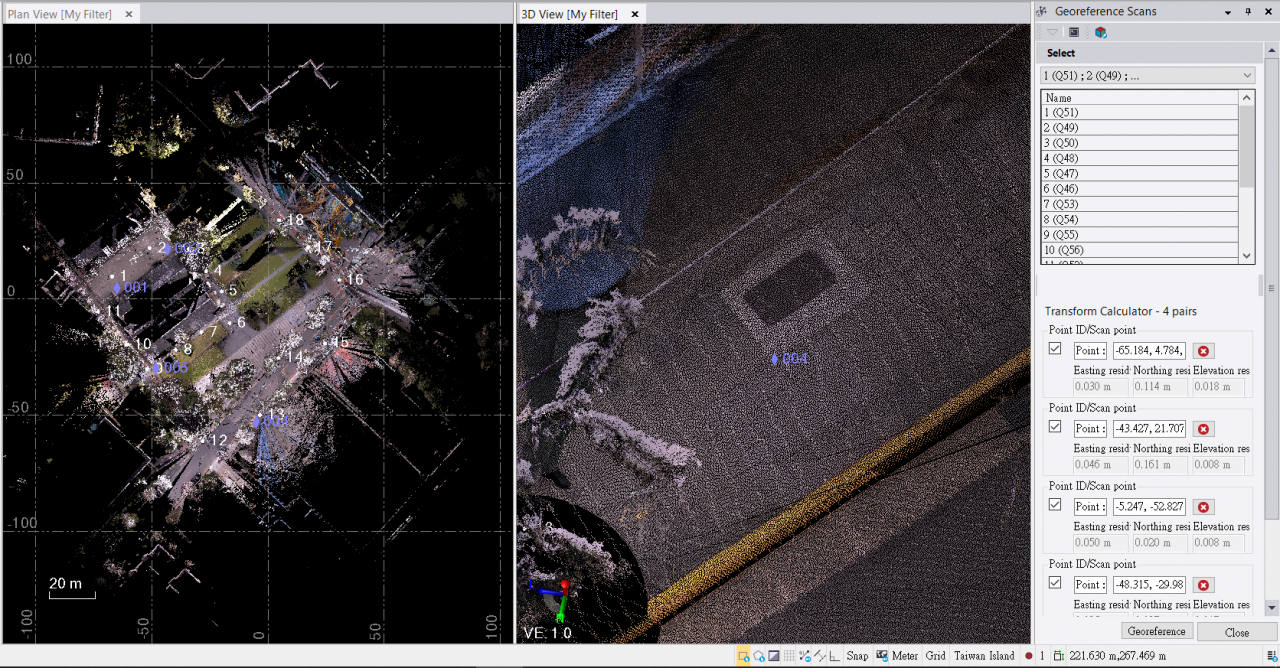Remove the second point pair with red X
Viewport: 1280px width, 668px height.
tap(1204, 429)
